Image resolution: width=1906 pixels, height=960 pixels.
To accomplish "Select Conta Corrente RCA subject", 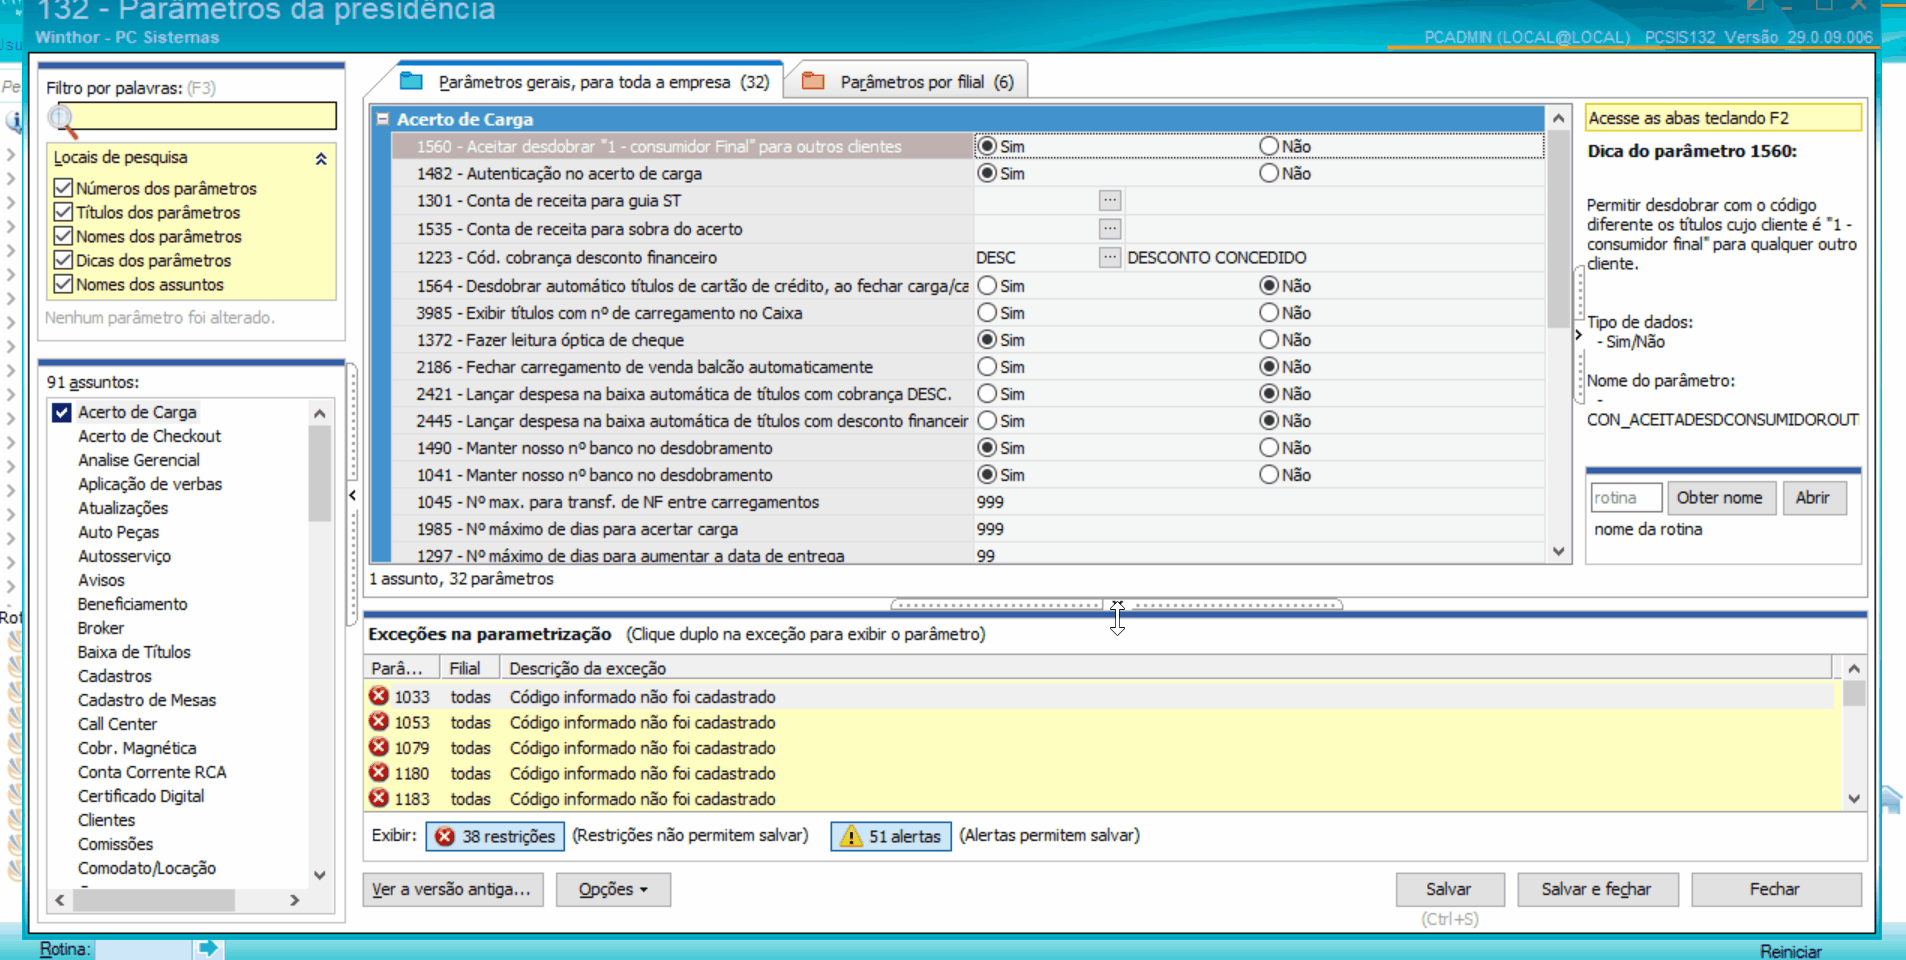I will click(x=152, y=772).
